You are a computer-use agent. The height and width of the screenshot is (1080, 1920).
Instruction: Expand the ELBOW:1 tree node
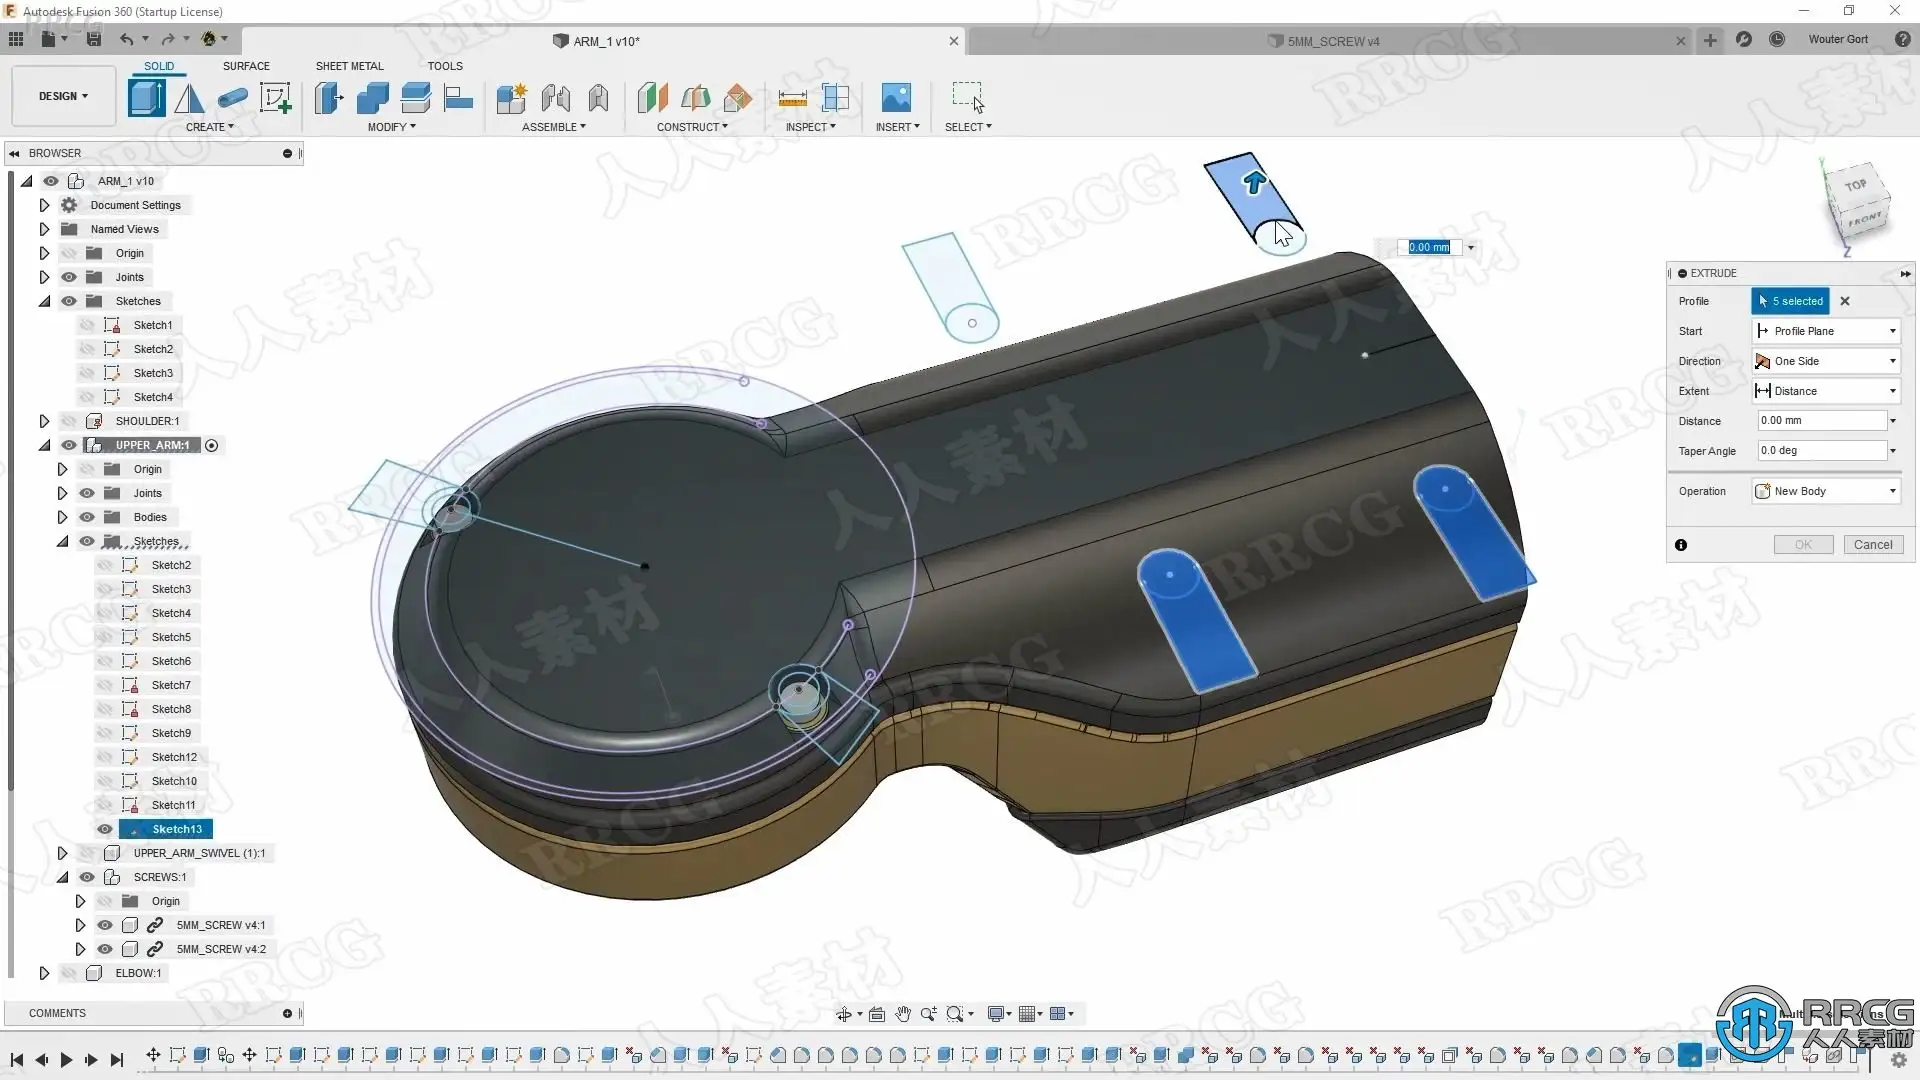[x=44, y=973]
